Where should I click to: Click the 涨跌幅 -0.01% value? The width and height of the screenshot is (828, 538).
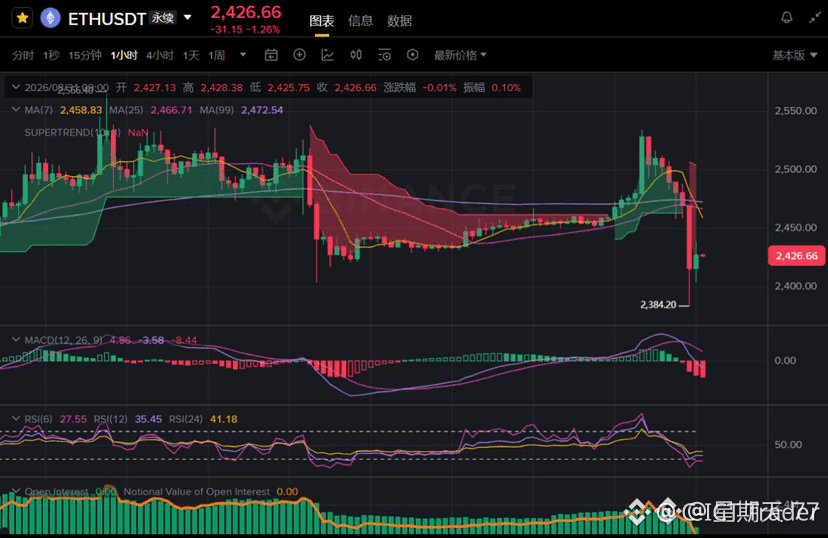(439, 88)
